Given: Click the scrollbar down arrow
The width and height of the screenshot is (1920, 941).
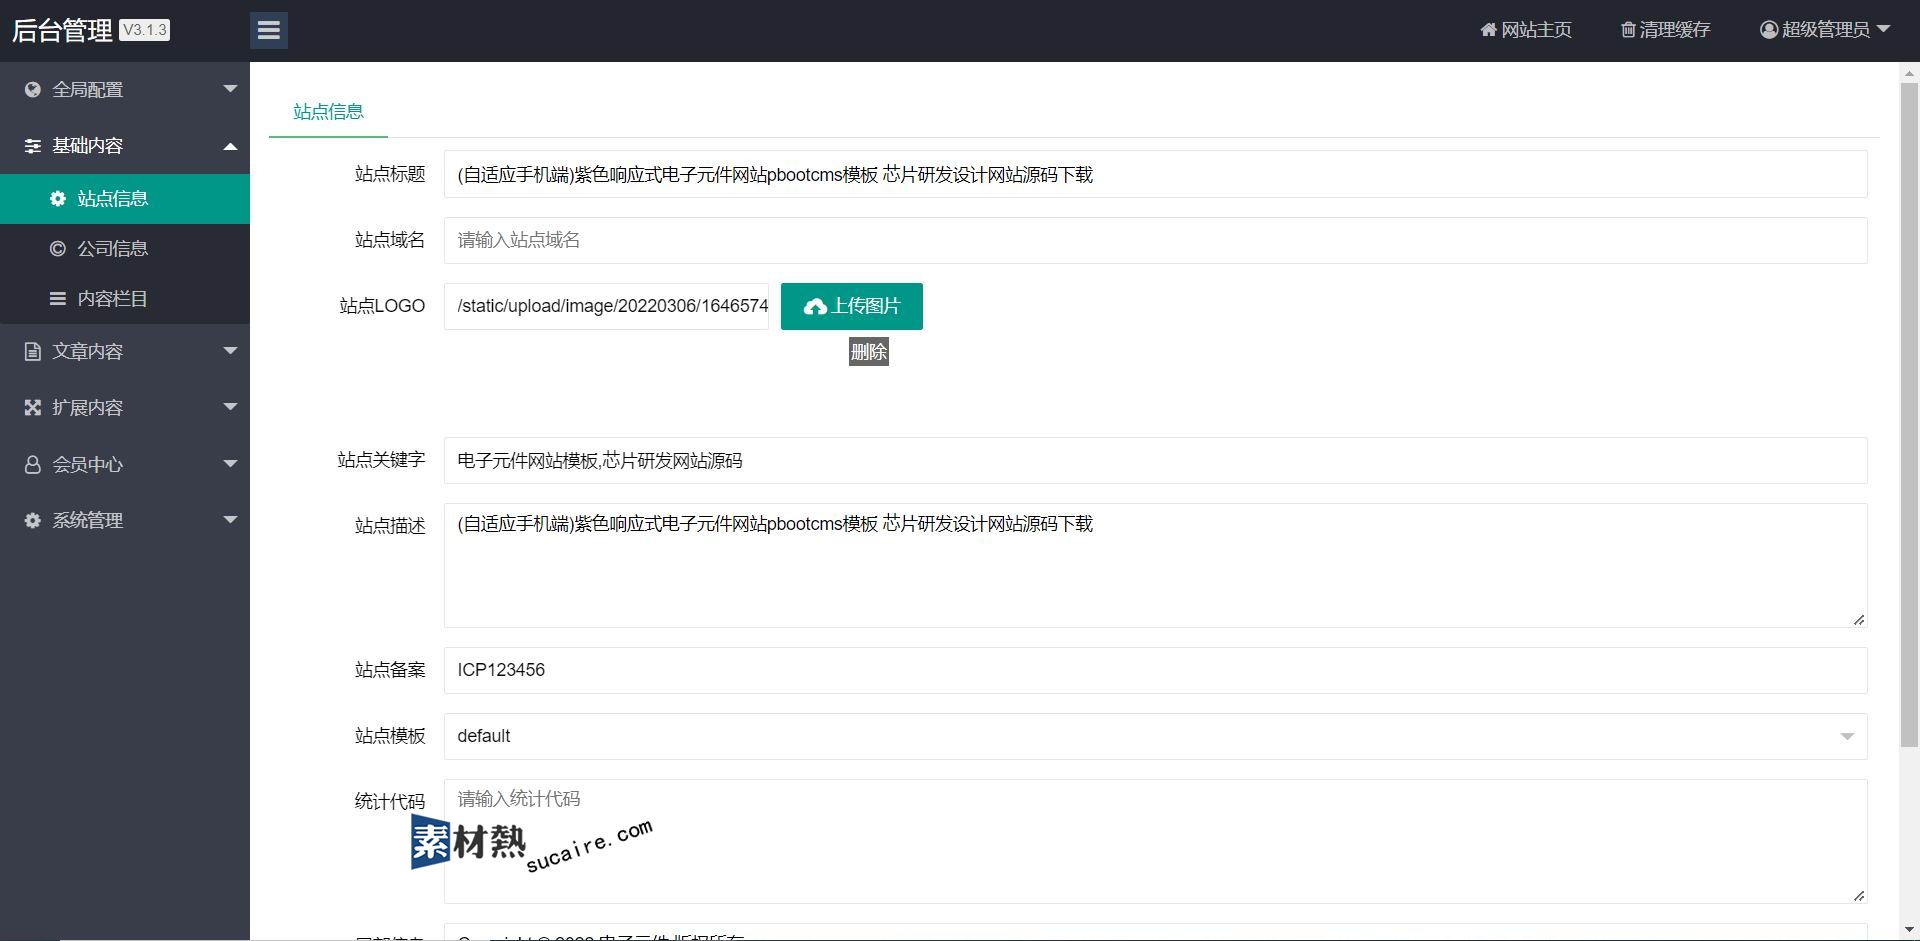Looking at the screenshot, I should pyautogui.click(x=1909, y=930).
